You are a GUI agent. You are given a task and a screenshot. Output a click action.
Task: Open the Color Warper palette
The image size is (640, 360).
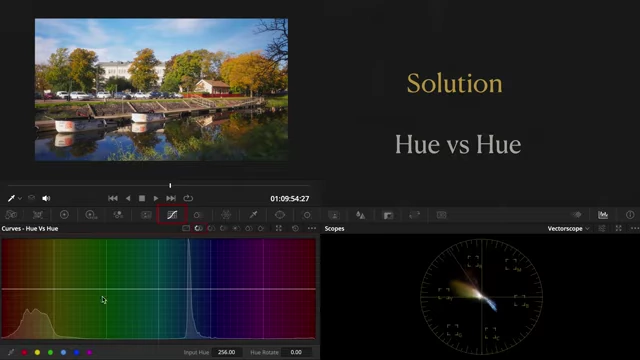click(226, 215)
